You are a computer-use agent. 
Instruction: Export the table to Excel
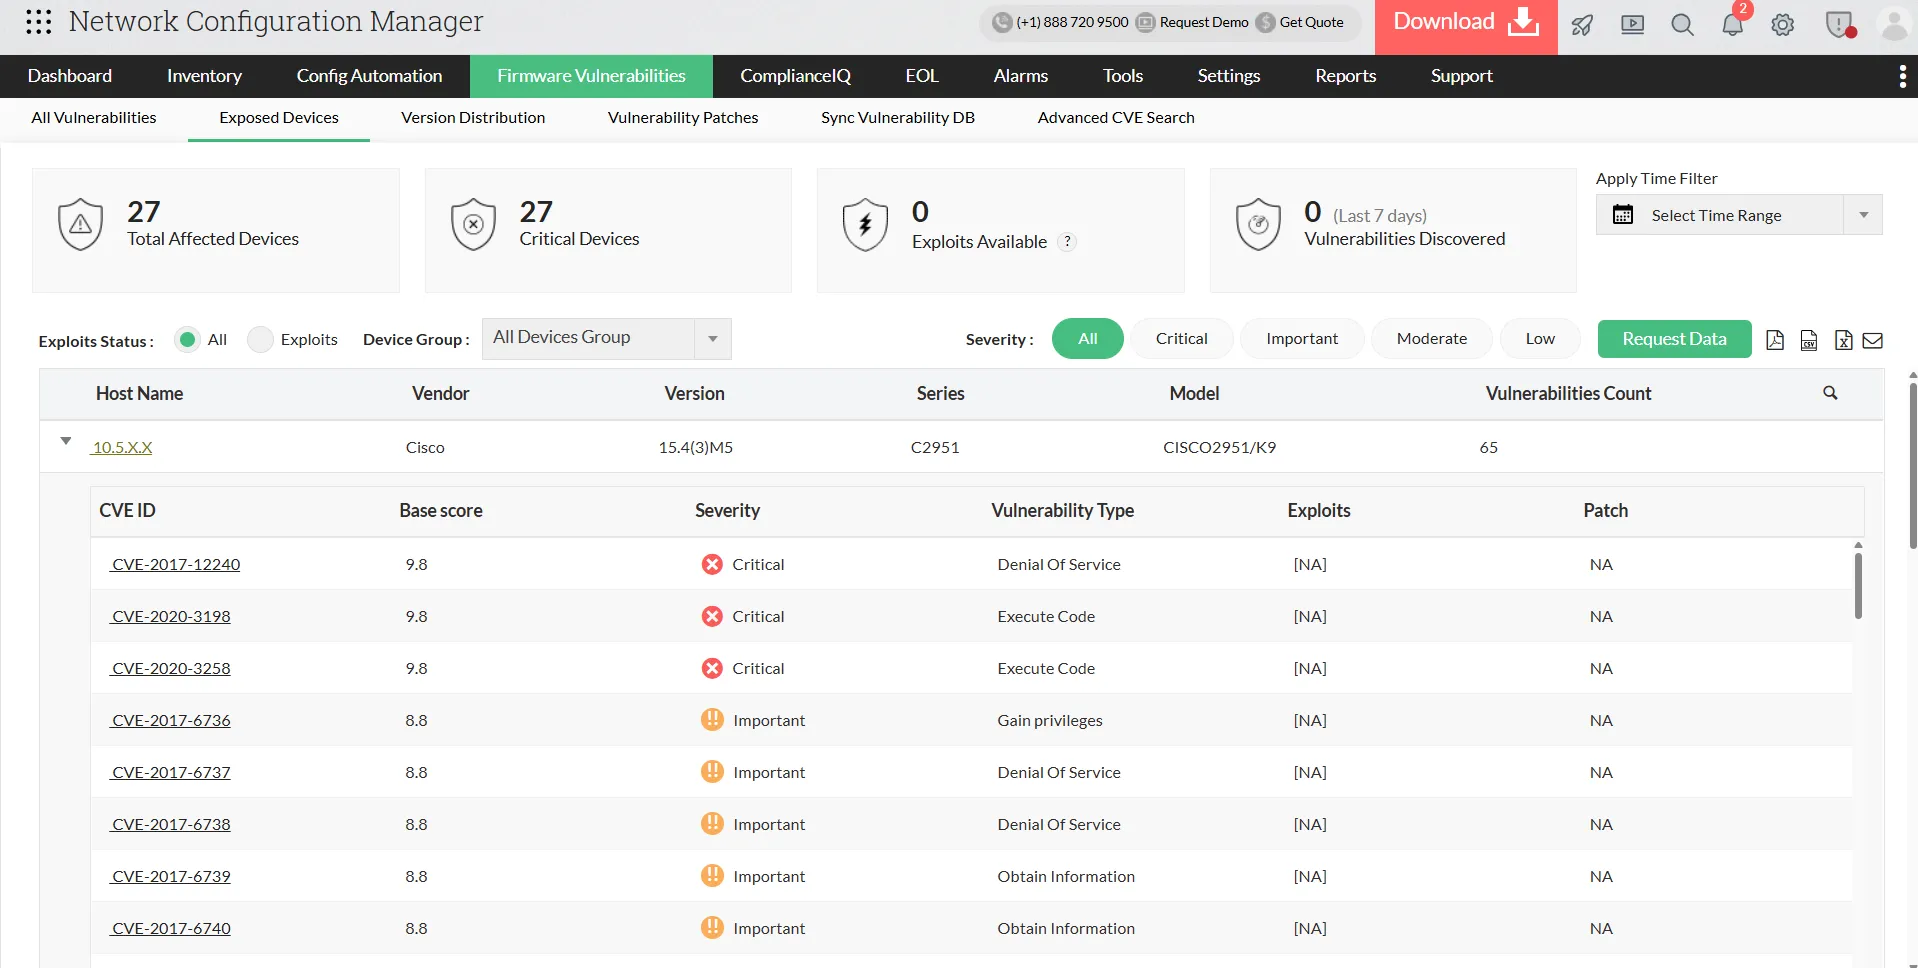1843,340
